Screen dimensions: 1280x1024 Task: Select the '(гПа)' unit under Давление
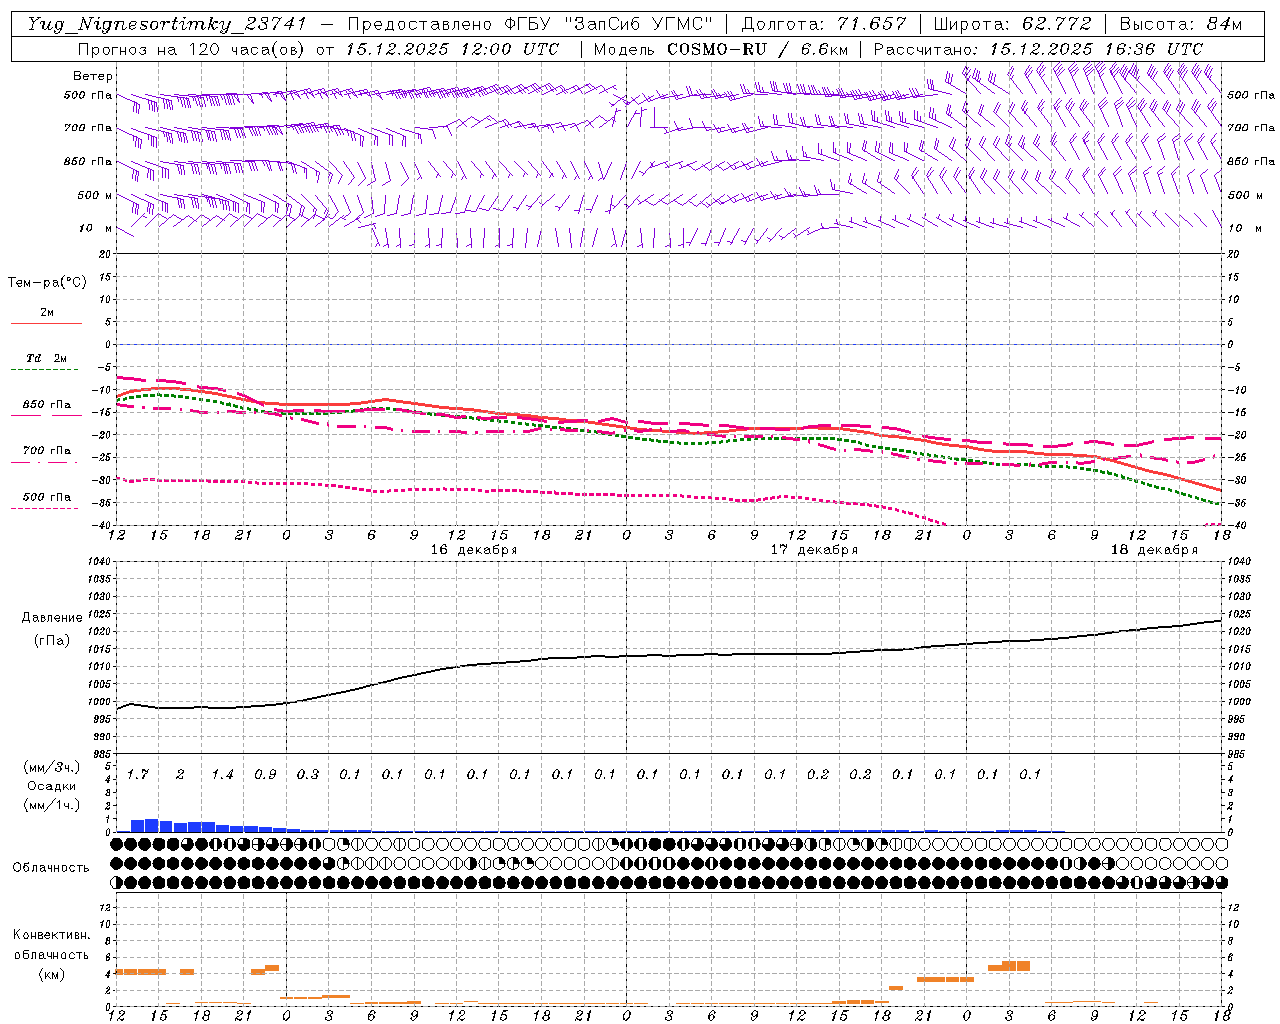click(52, 640)
